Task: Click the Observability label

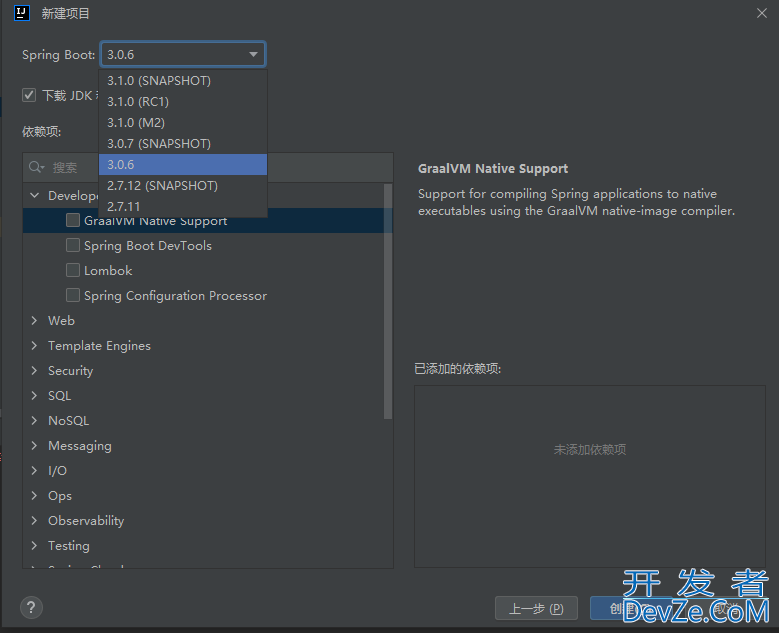Action: pos(86,521)
